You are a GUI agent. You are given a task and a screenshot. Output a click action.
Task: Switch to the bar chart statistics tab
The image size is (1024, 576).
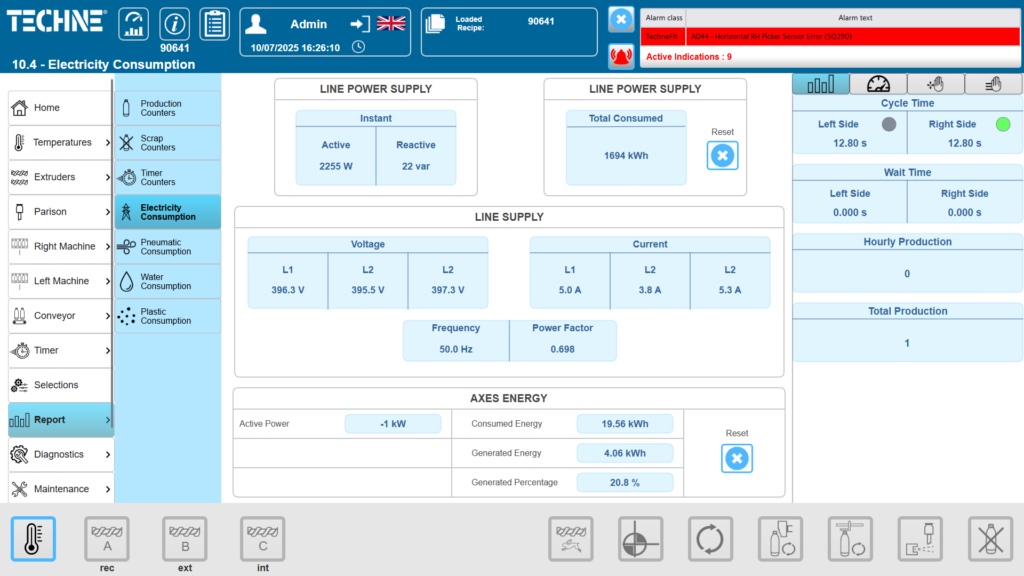point(821,84)
